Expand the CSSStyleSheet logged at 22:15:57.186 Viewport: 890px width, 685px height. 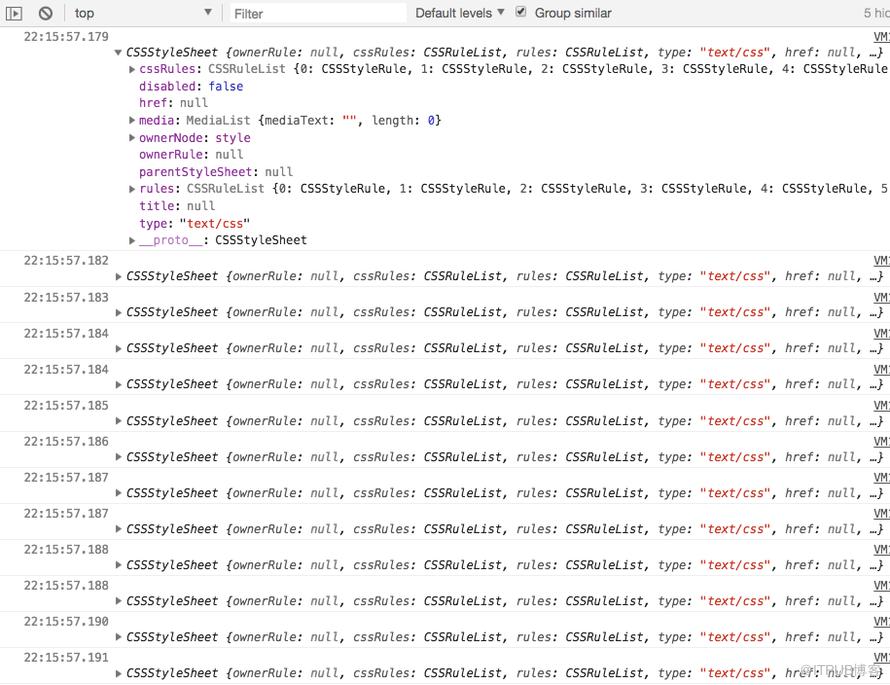coord(118,457)
